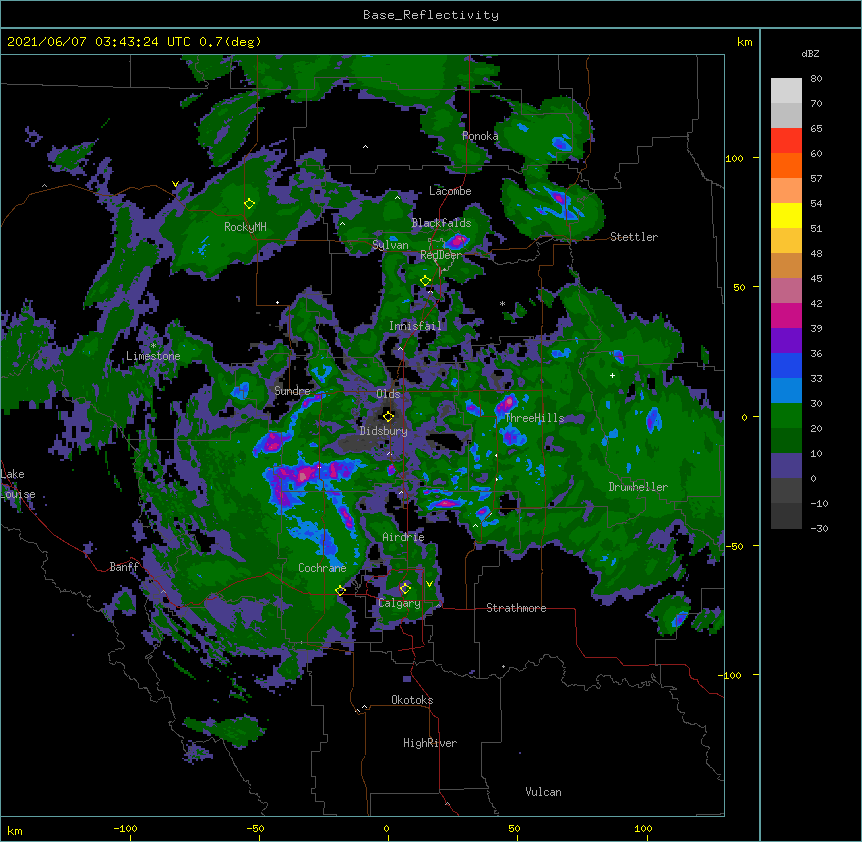Click the Lacombe city label
Viewport: 862px width, 842px height.
click(x=450, y=191)
